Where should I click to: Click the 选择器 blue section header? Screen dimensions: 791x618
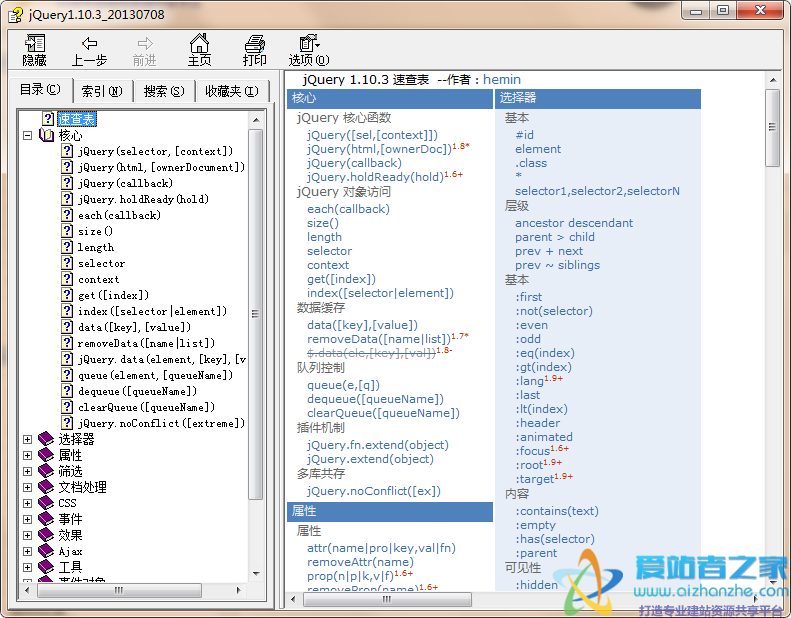pyautogui.click(x=598, y=98)
